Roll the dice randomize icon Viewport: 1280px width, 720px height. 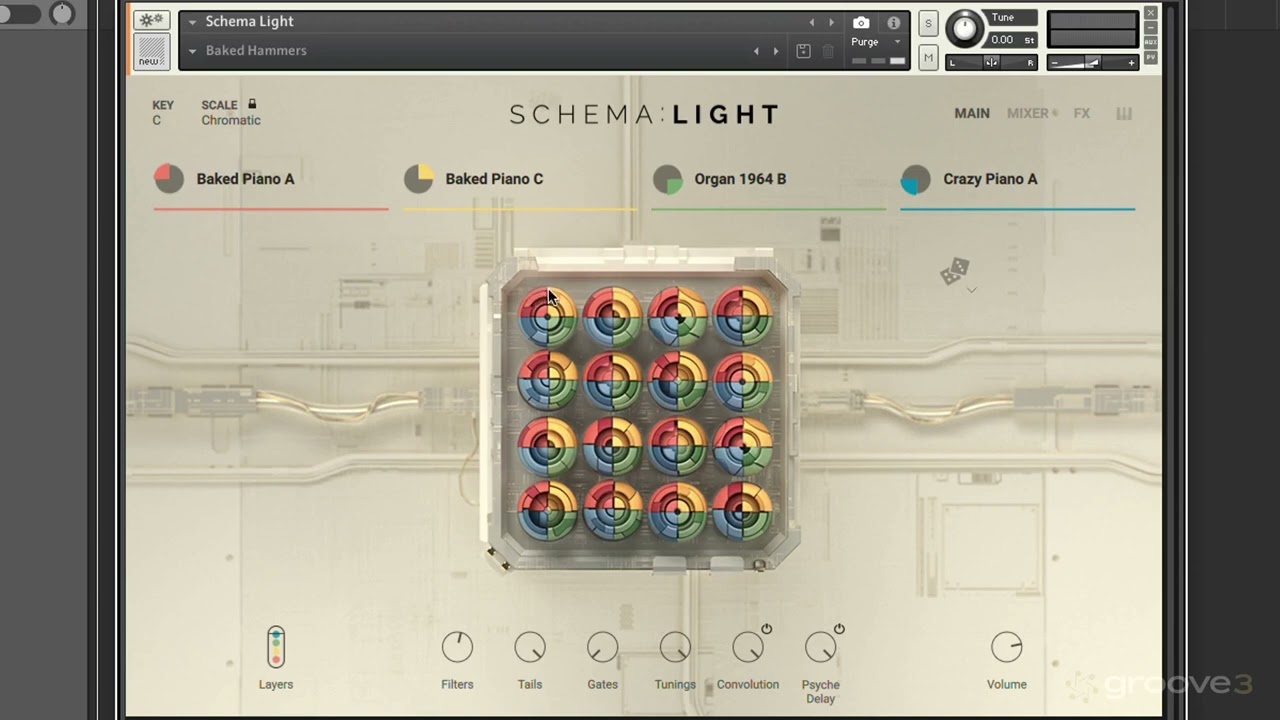click(954, 271)
